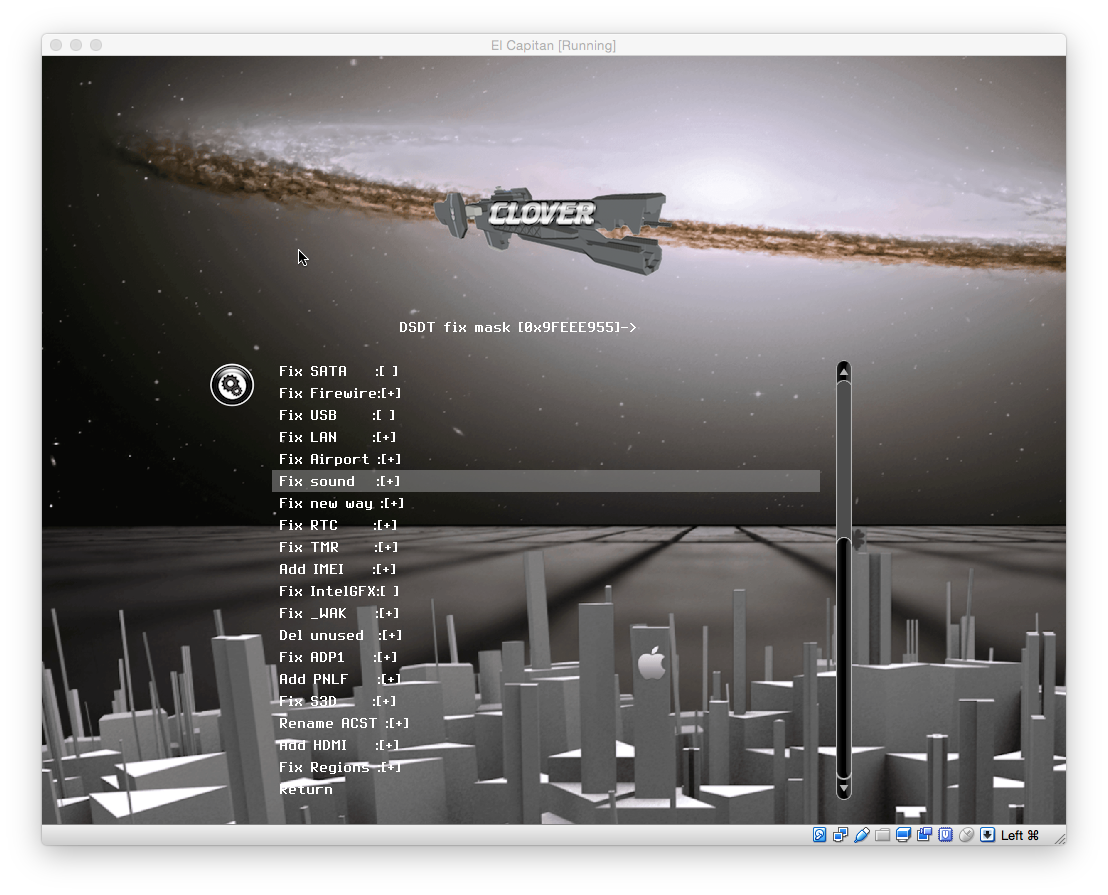Select Return to leave the menu
This screenshot has width=1108, height=895.
point(546,789)
